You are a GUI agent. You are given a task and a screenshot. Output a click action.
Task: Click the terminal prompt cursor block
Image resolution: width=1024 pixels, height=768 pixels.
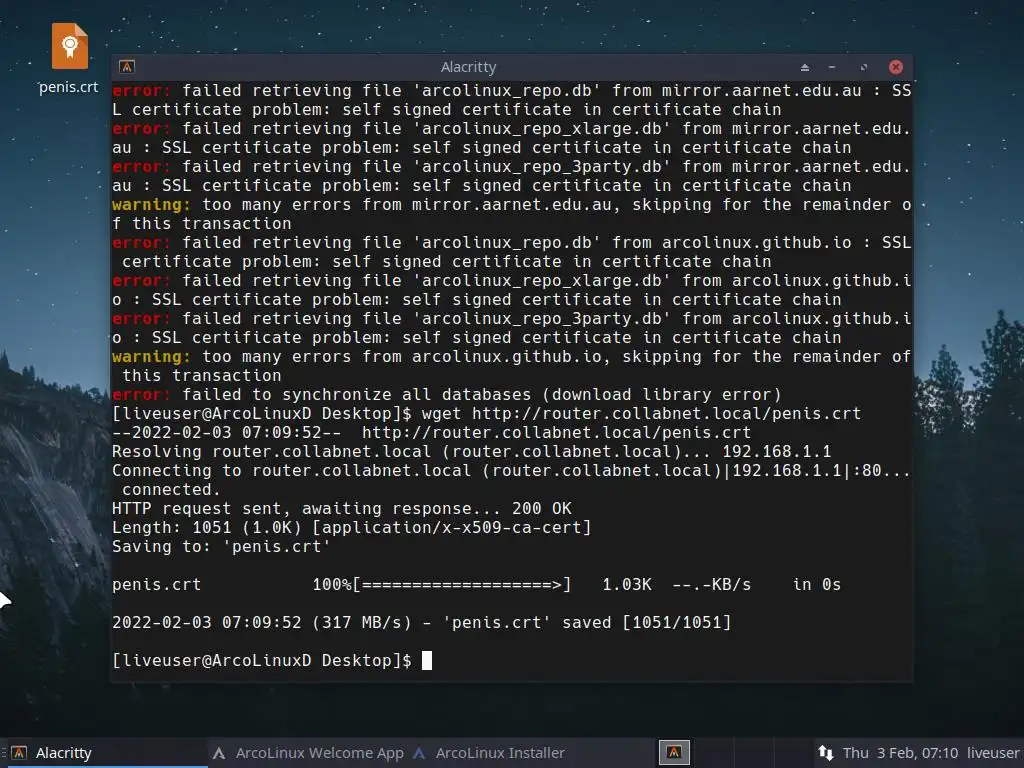426,660
